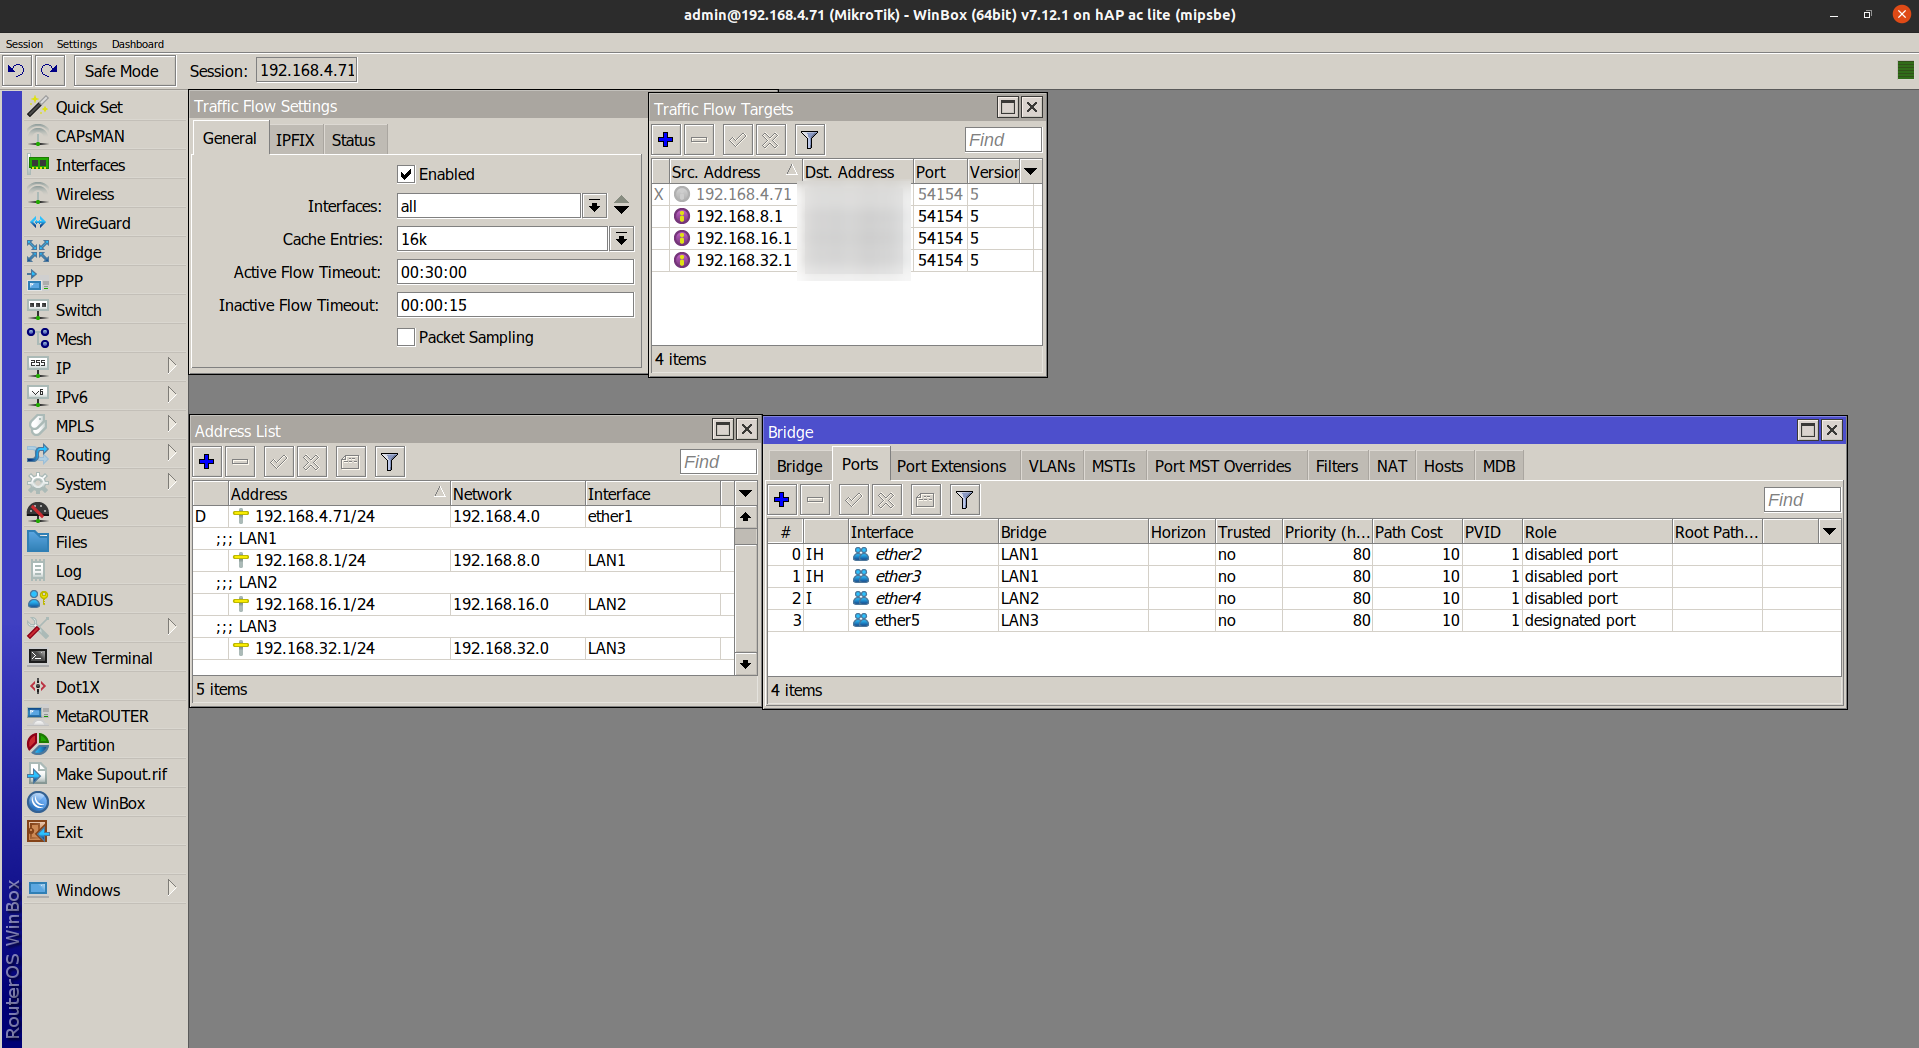
Task: Open filter in Address List window
Action: (x=390, y=462)
